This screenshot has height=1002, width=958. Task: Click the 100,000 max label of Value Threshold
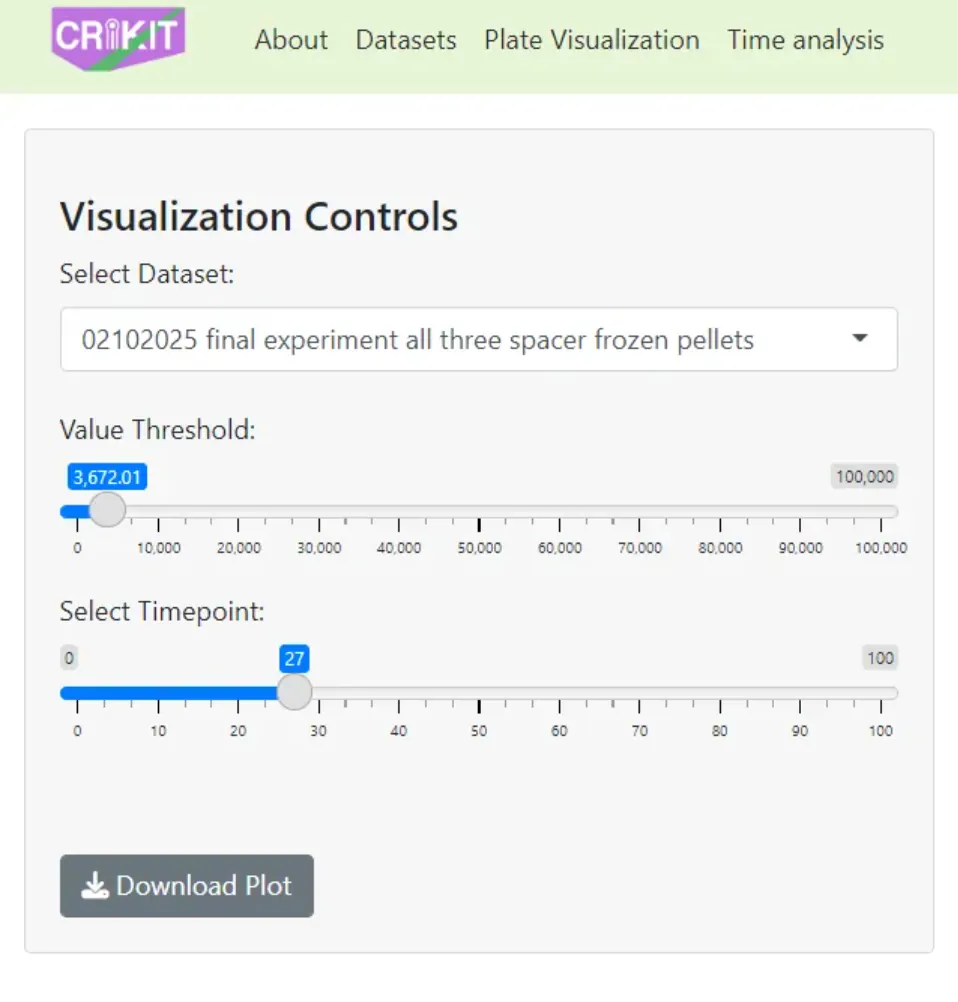[864, 477]
